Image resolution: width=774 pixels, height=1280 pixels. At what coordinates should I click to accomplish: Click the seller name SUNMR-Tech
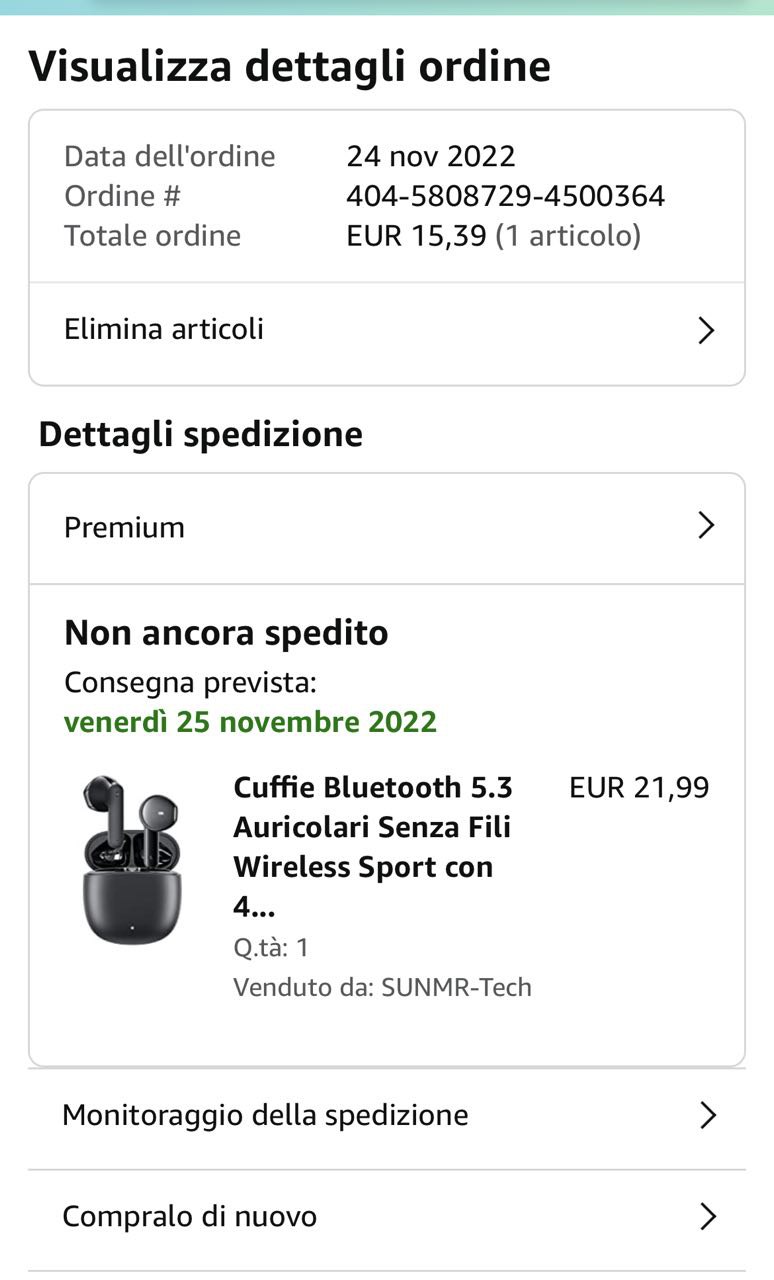coord(456,988)
